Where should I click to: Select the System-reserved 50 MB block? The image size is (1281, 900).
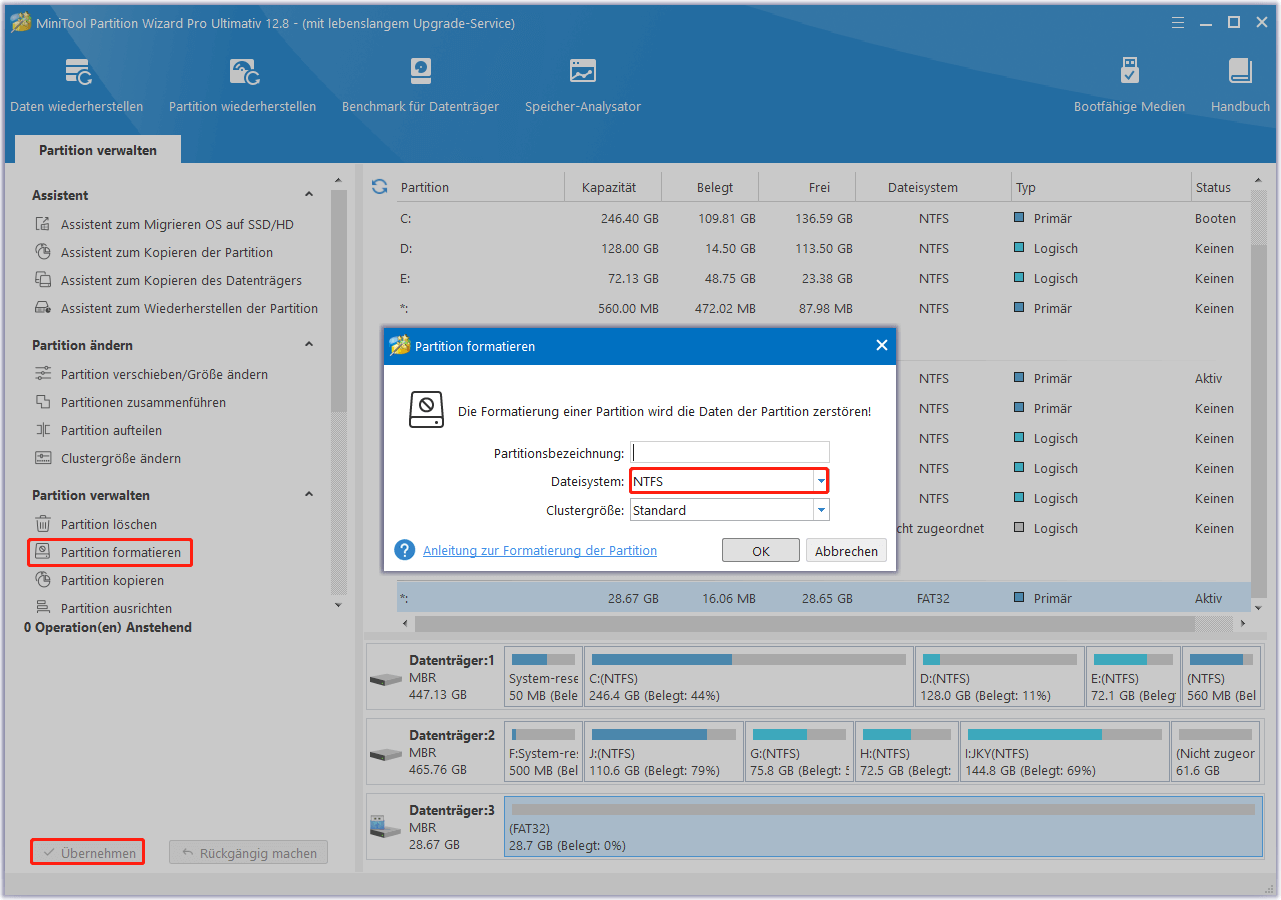(x=543, y=677)
